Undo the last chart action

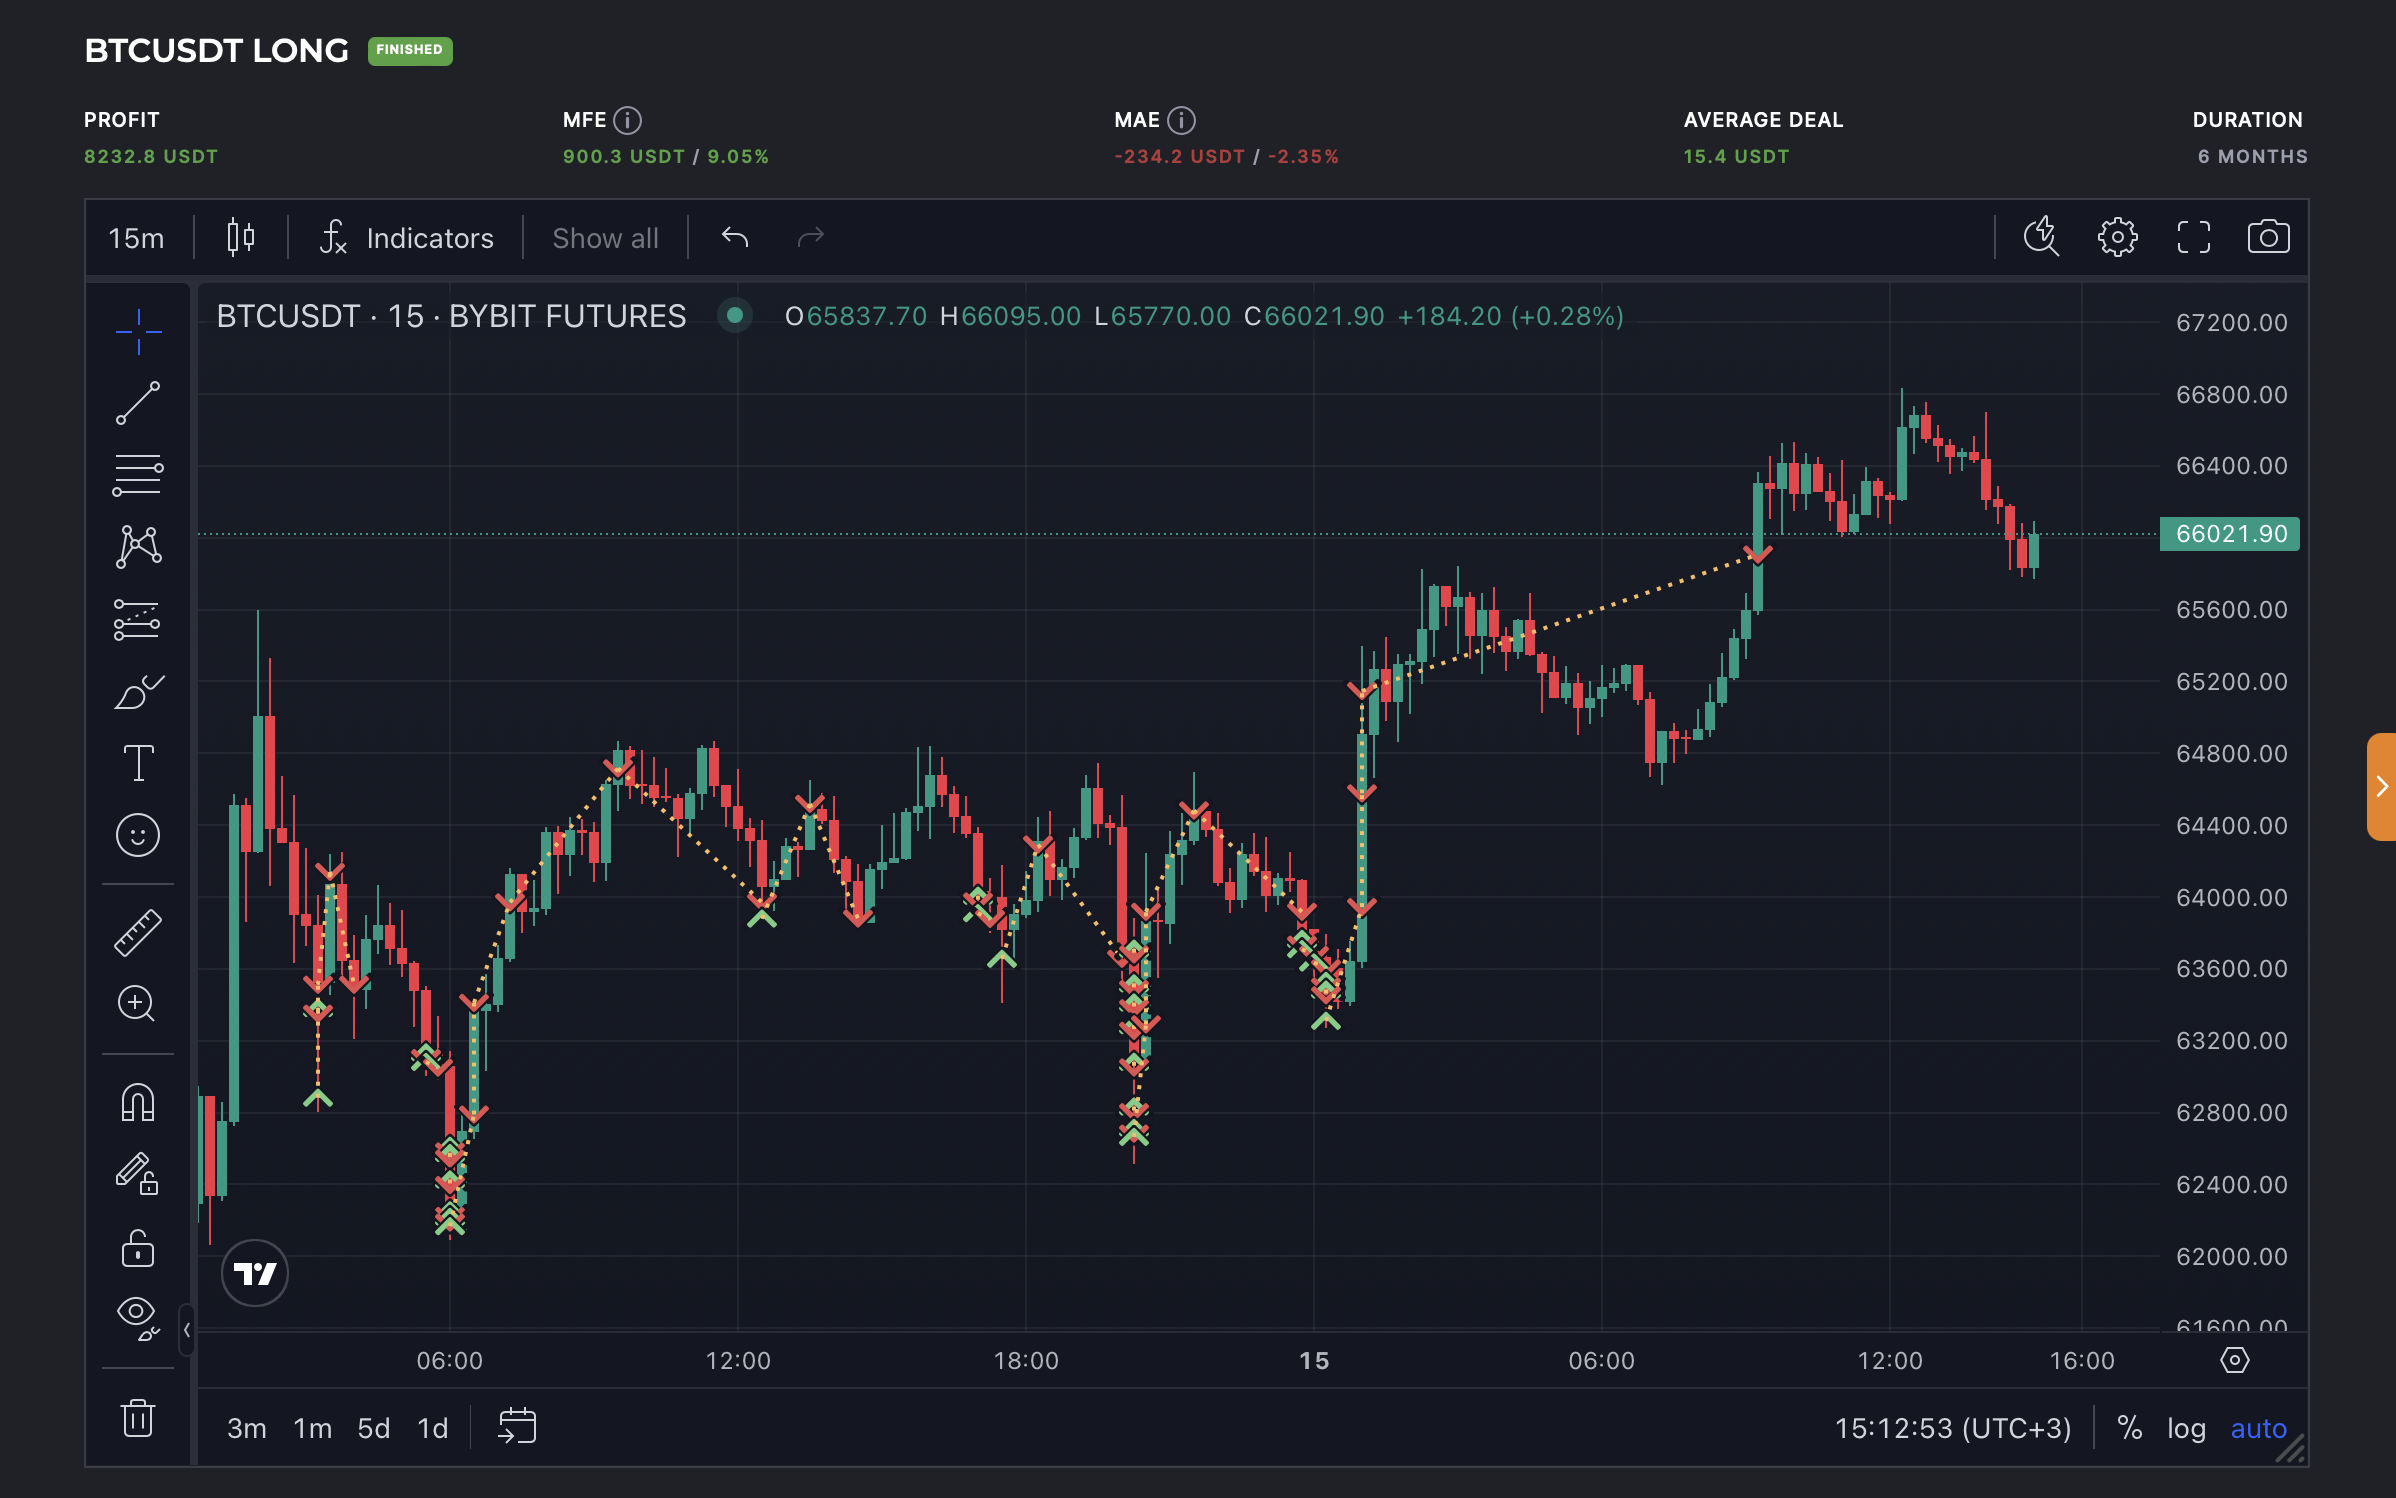coord(735,237)
